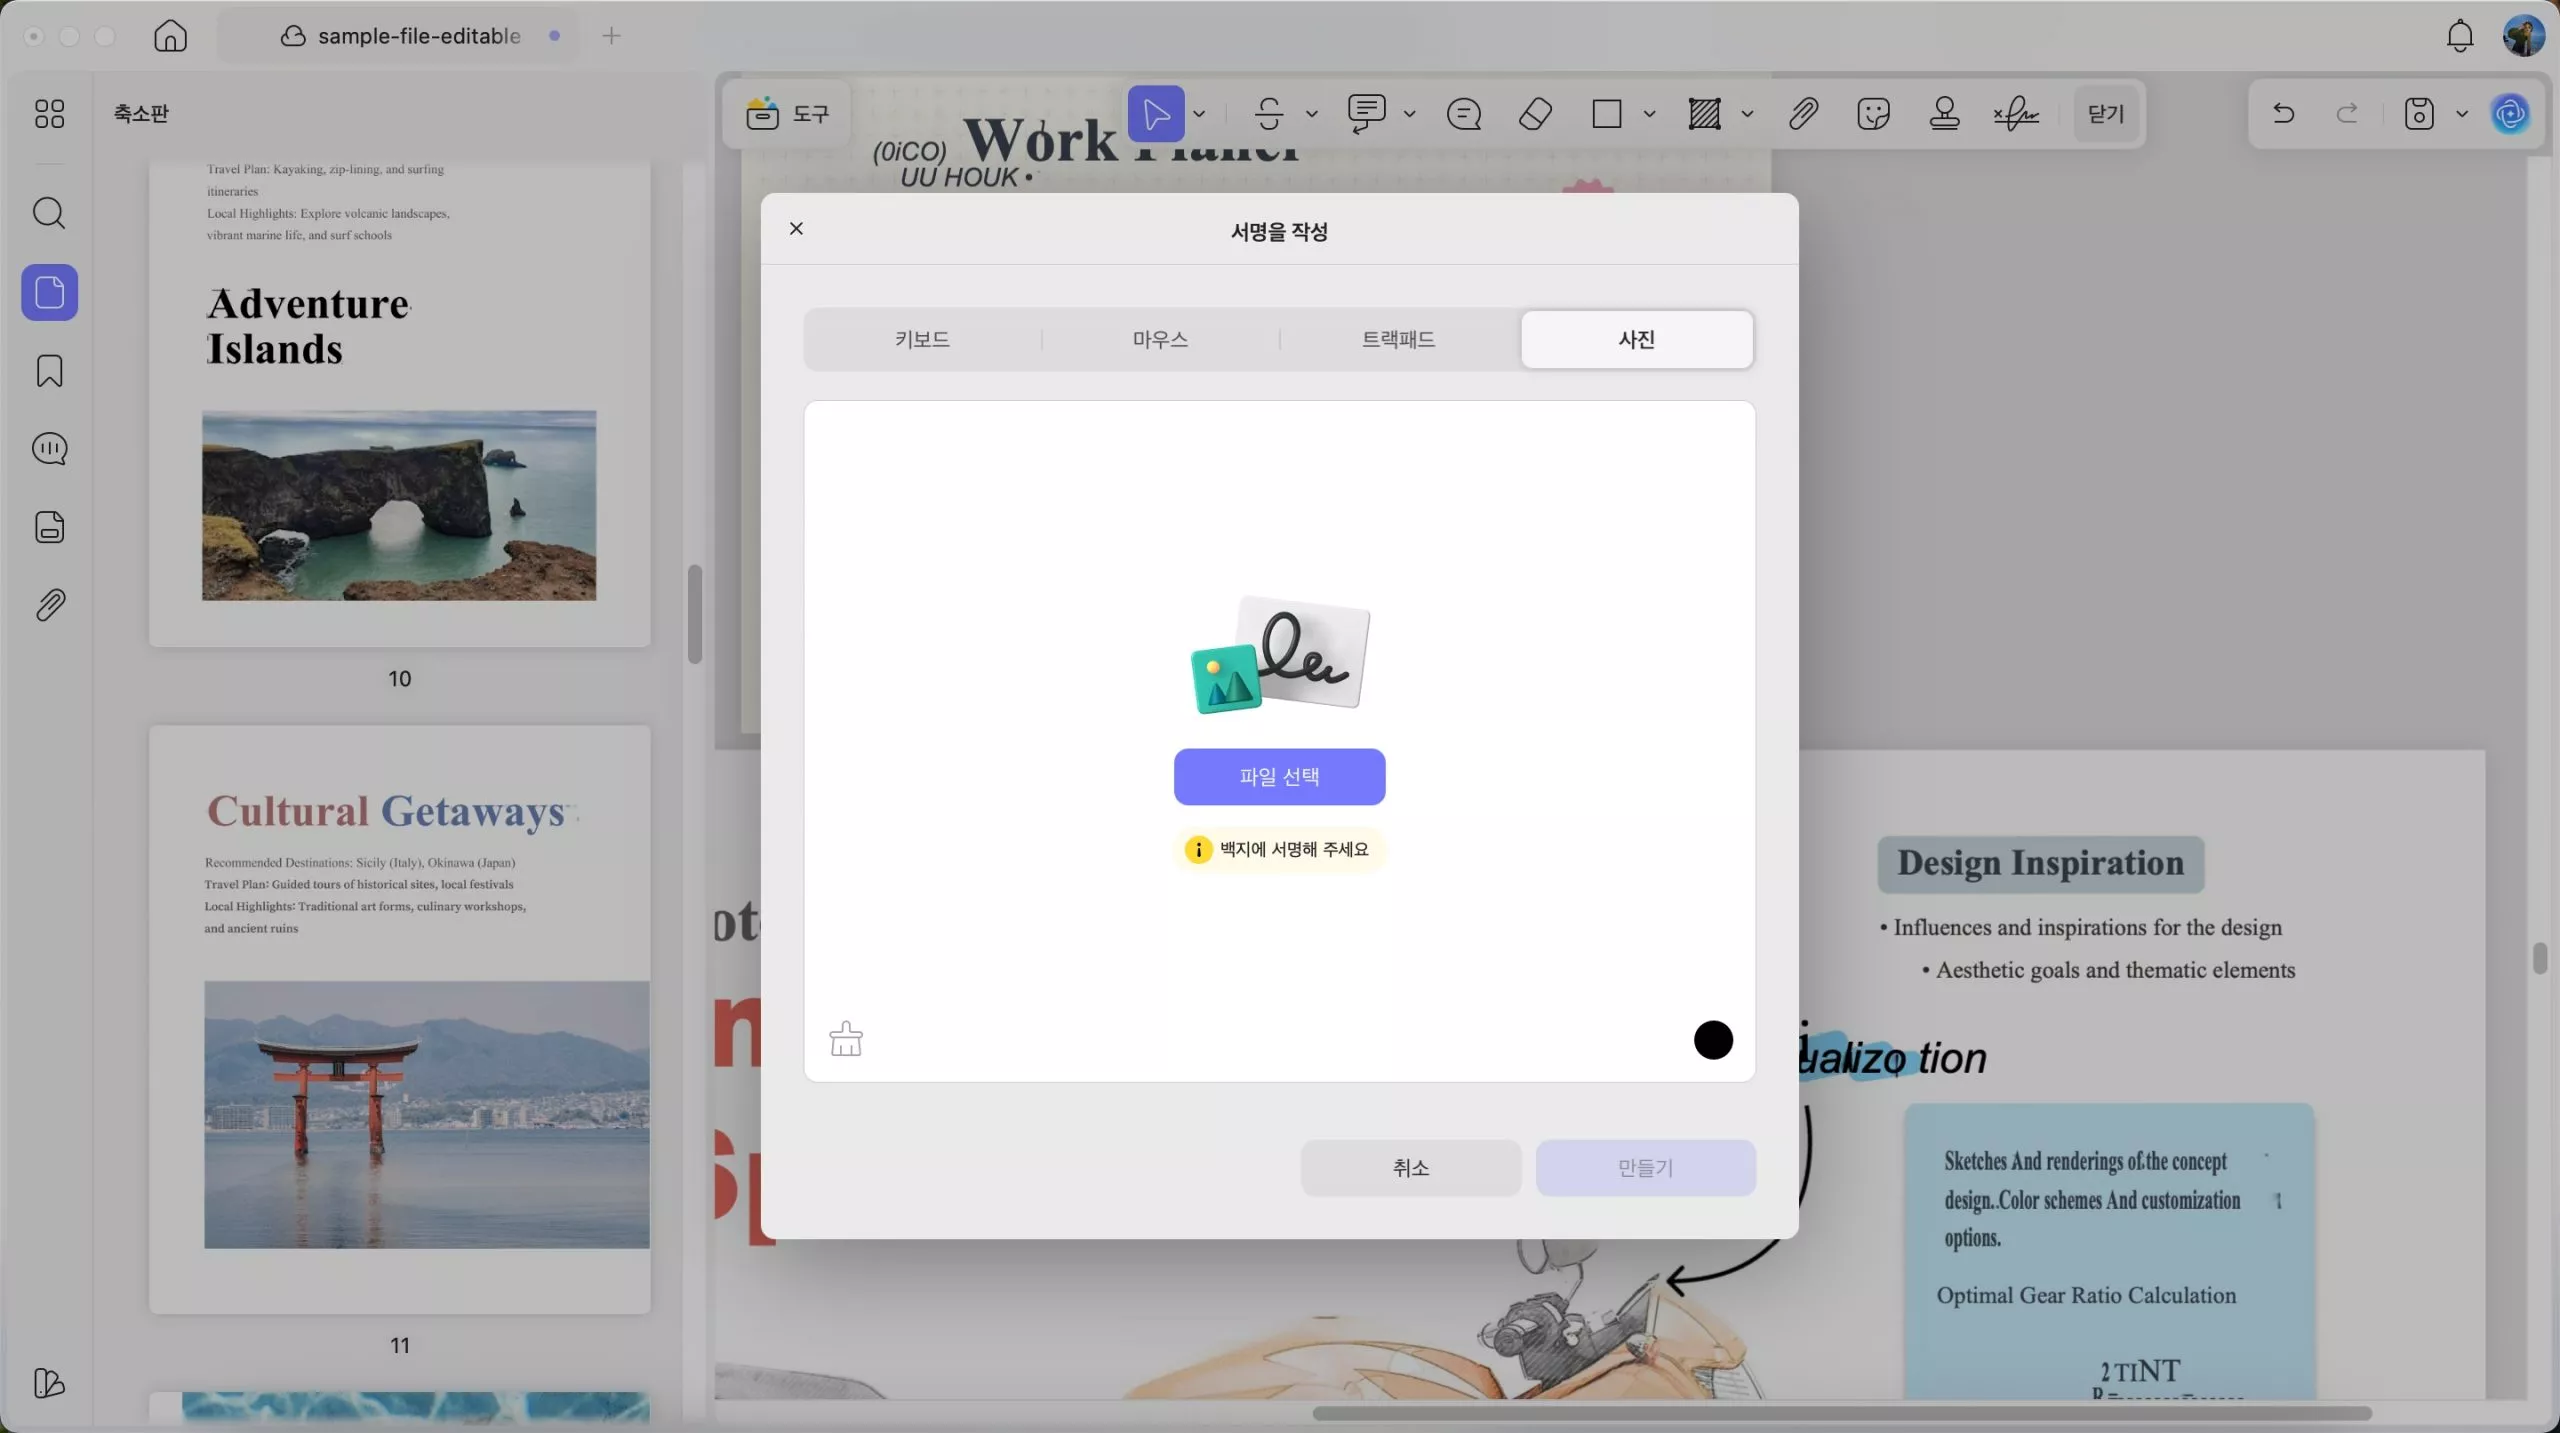Open the 도구 tools menu
The width and height of the screenshot is (2560, 1433).
pyautogui.click(x=788, y=114)
